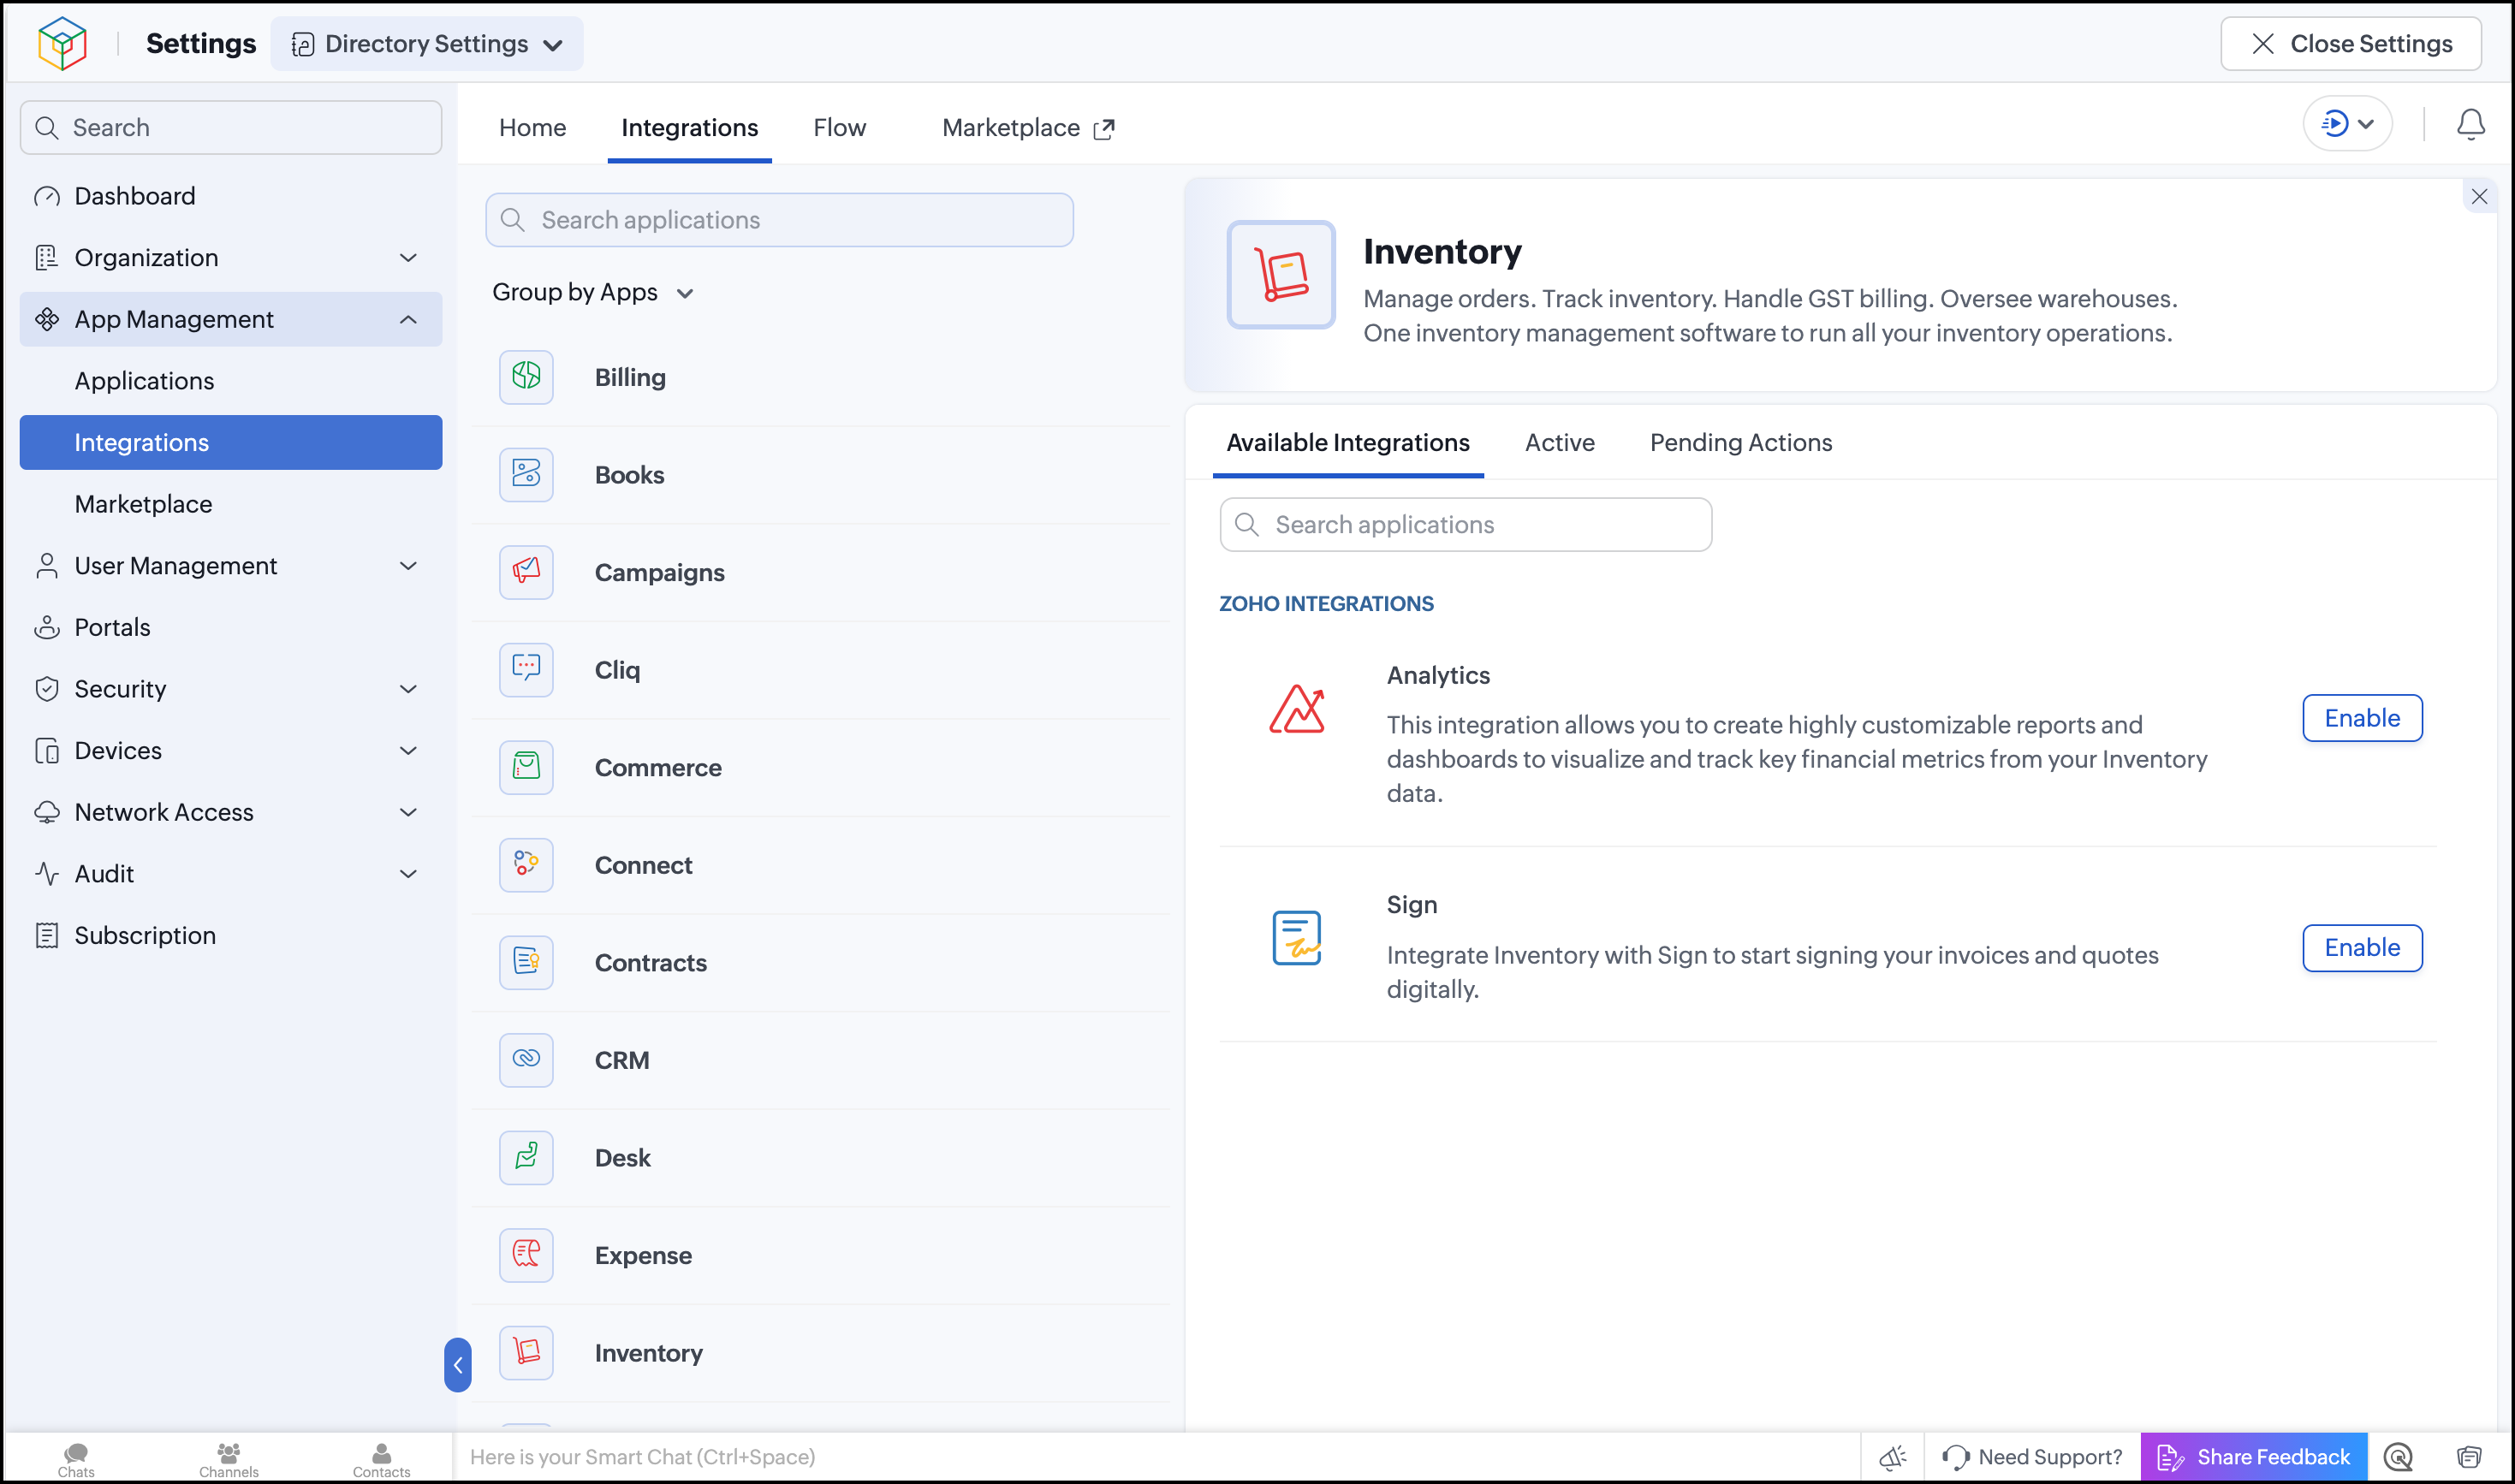Open Contacts in the bottom bar

pos(381,1459)
